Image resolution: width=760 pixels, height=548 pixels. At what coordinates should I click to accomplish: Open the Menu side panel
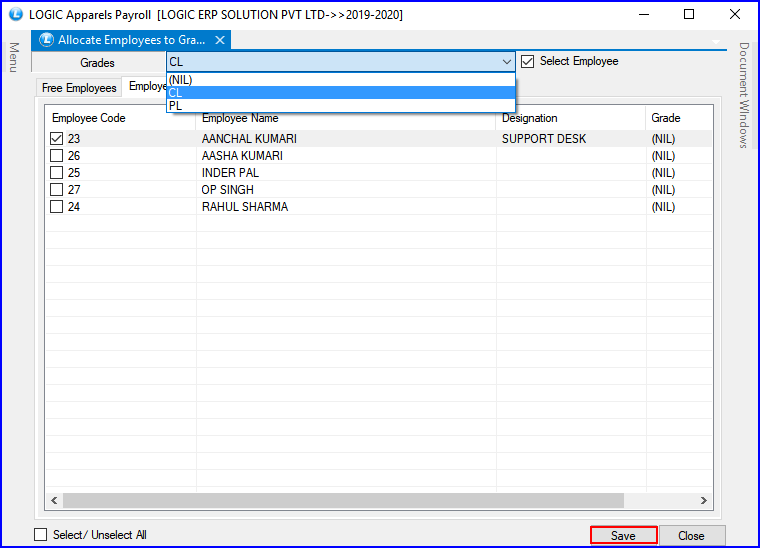point(14,57)
